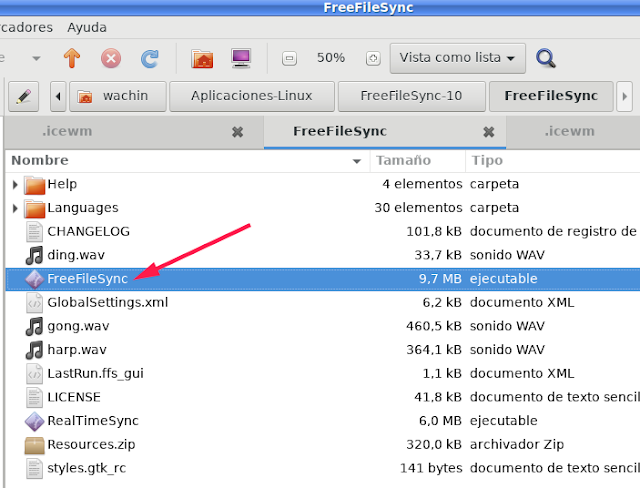This screenshot has width=640, height=488.
Task: Close the FreeFileSync tab
Action: tap(489, 132)
